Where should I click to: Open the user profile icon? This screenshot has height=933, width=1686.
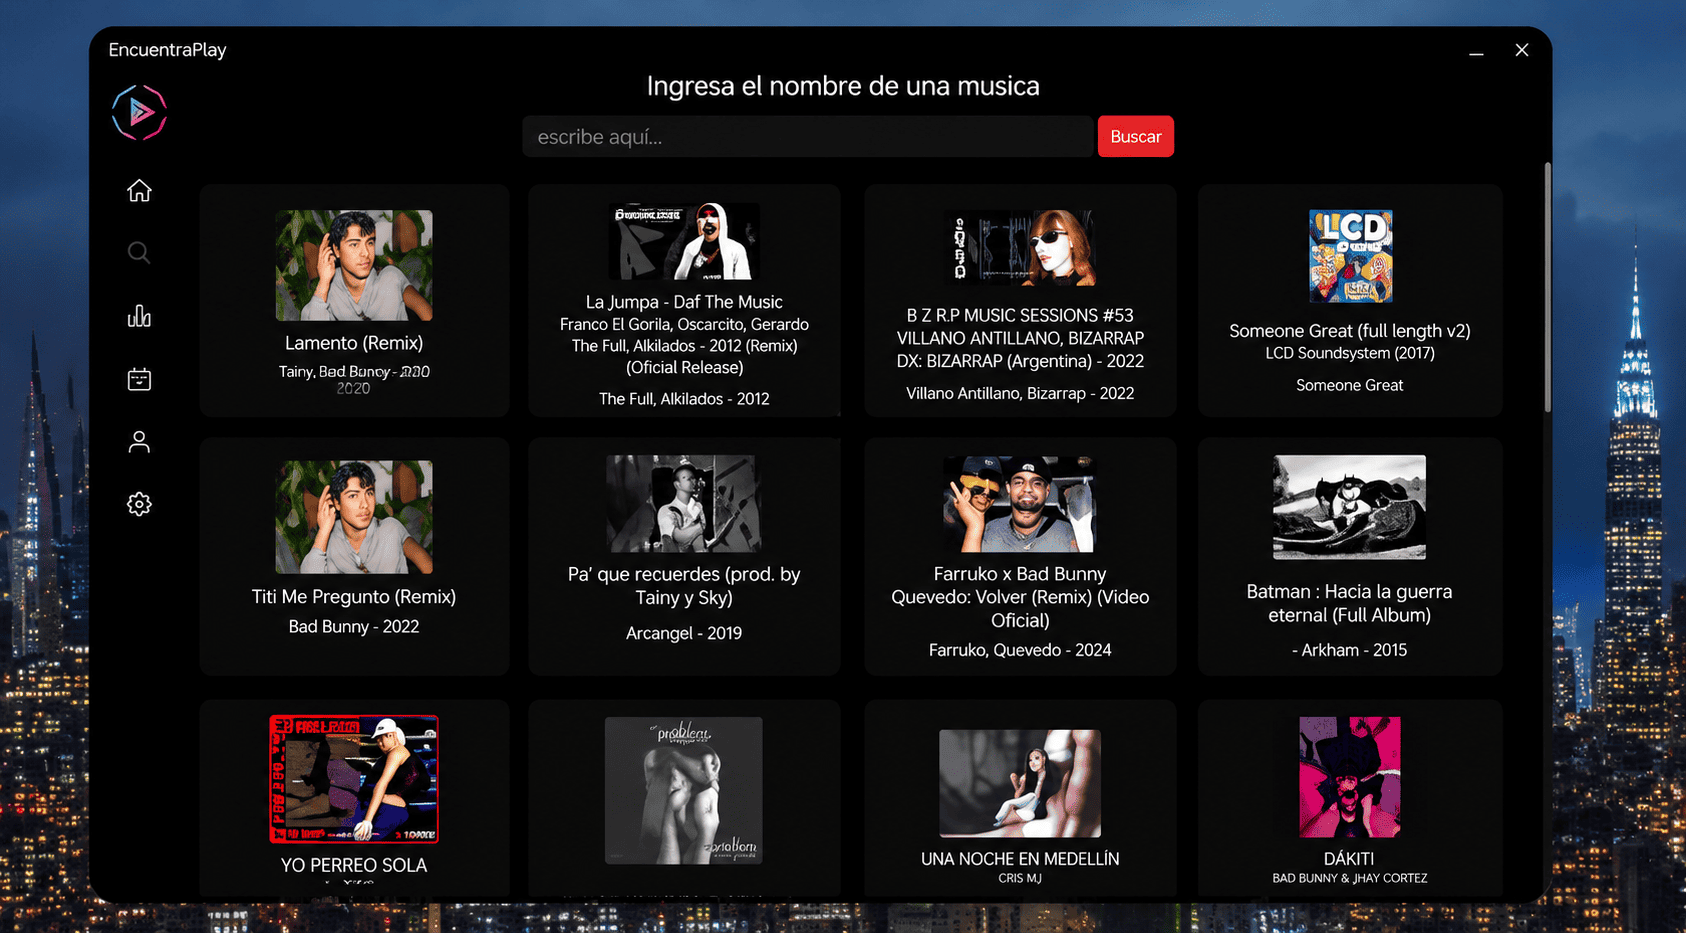click(x=139, y=442)
